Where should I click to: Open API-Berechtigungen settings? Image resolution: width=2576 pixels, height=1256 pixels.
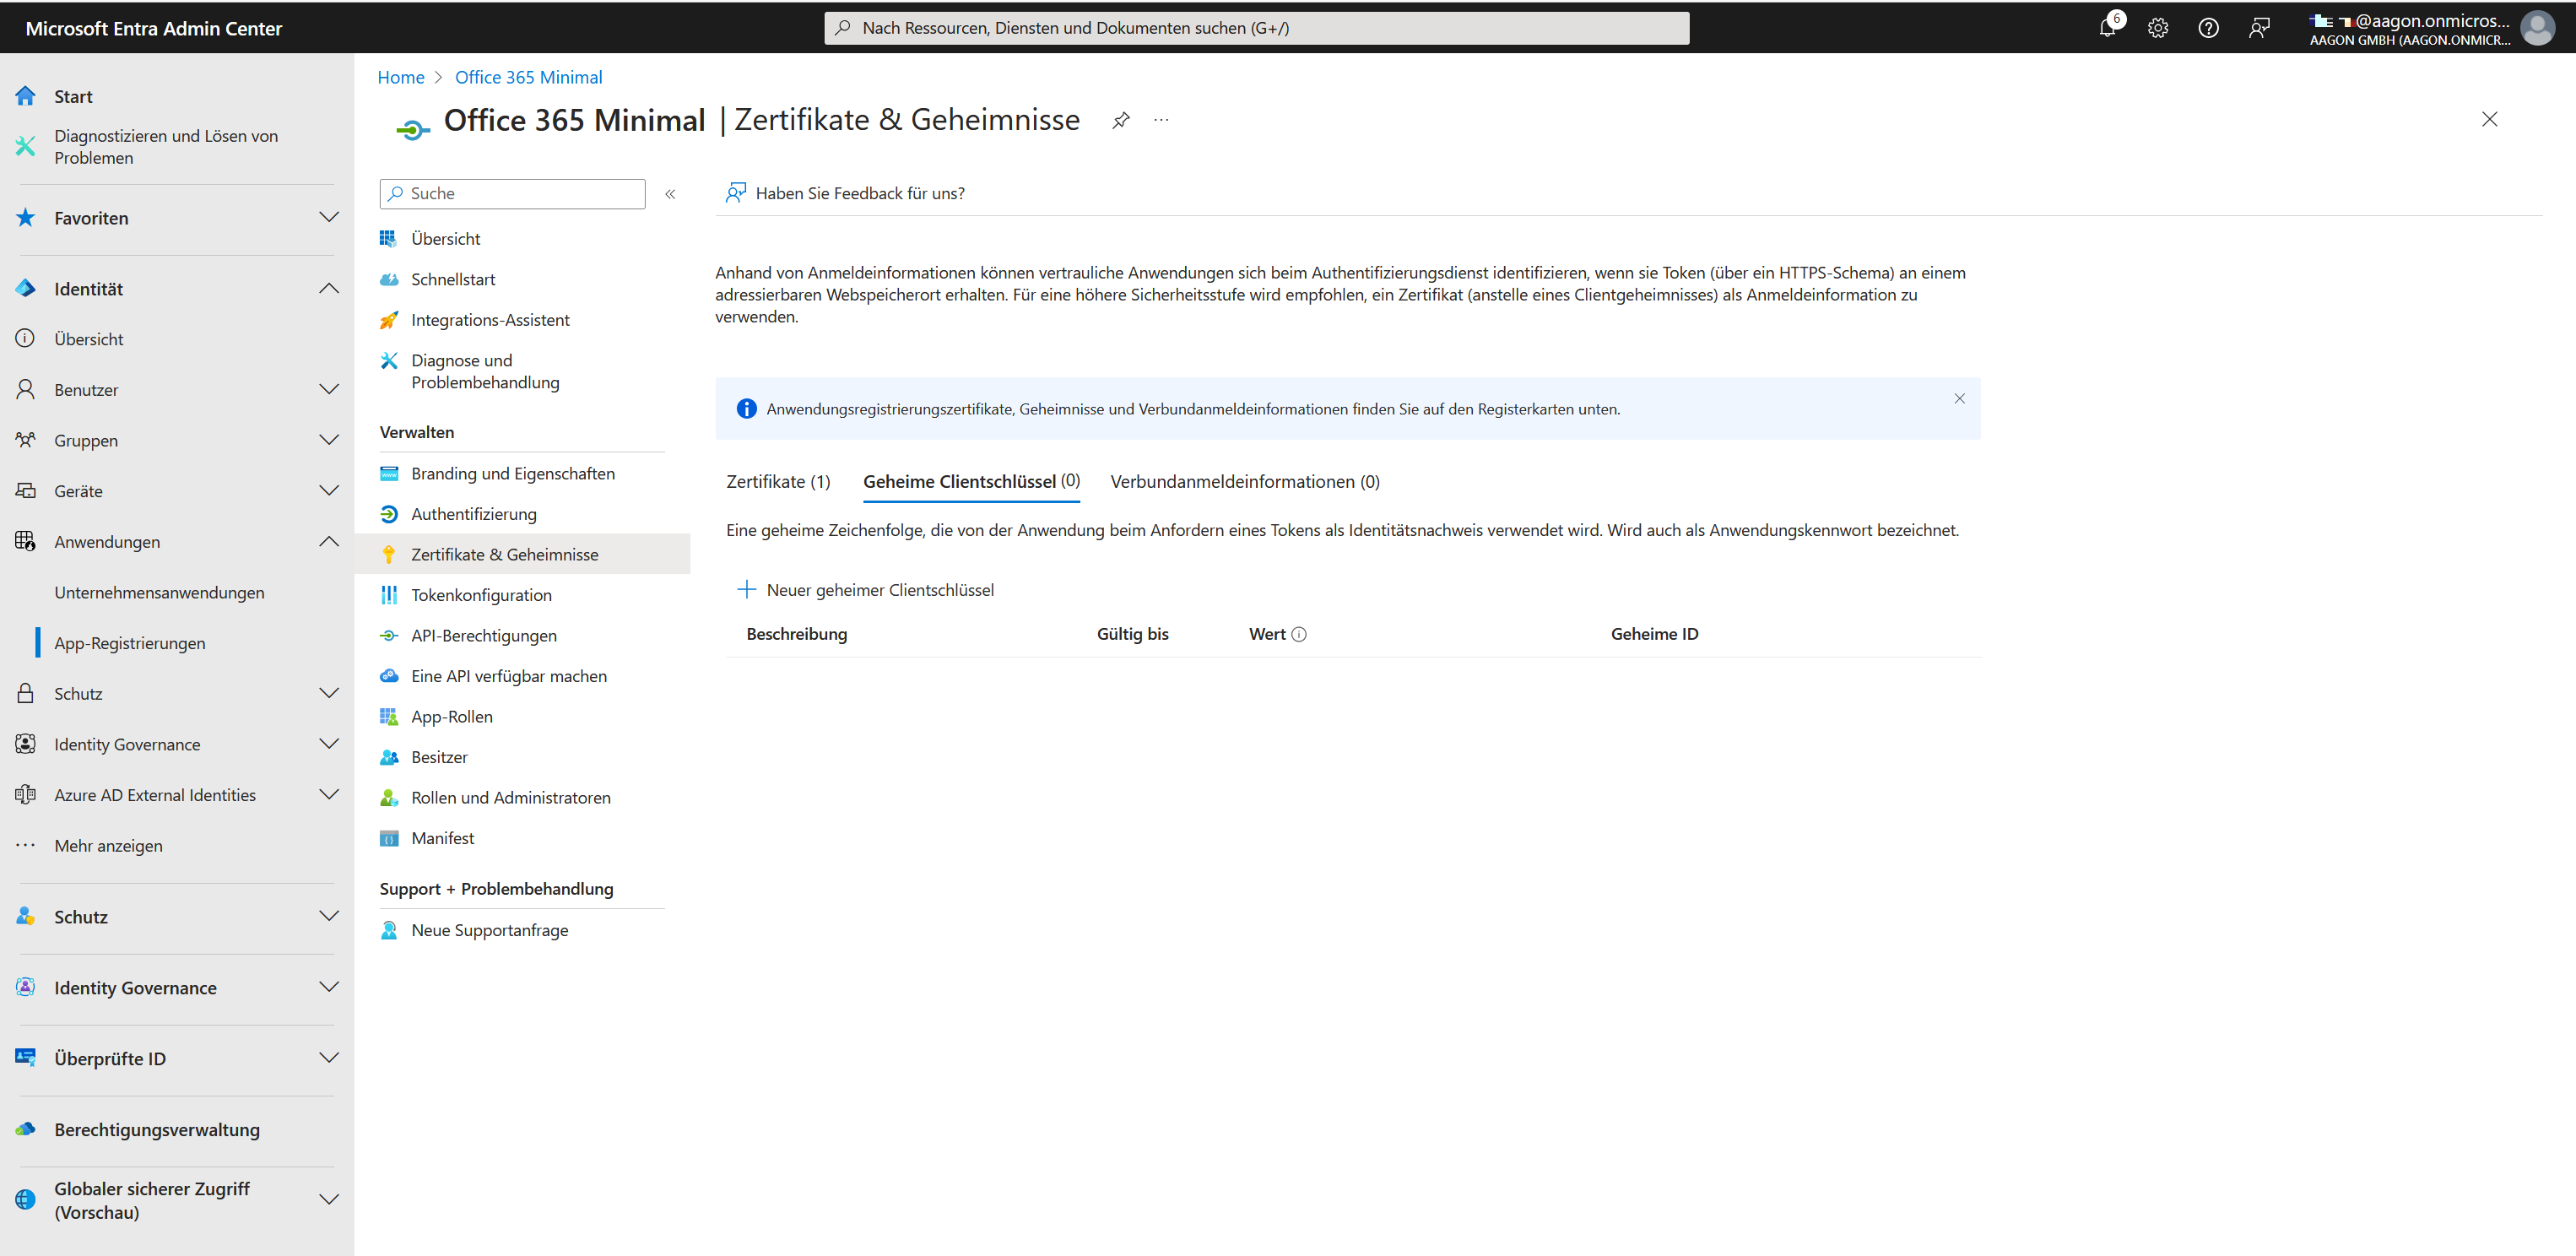click(484, 635)
